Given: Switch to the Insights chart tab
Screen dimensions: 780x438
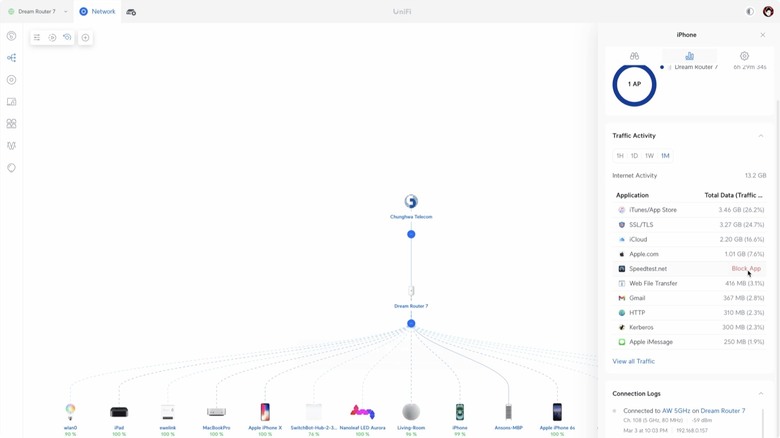Looking at the screenshot, I should click(x=689, y=56).
